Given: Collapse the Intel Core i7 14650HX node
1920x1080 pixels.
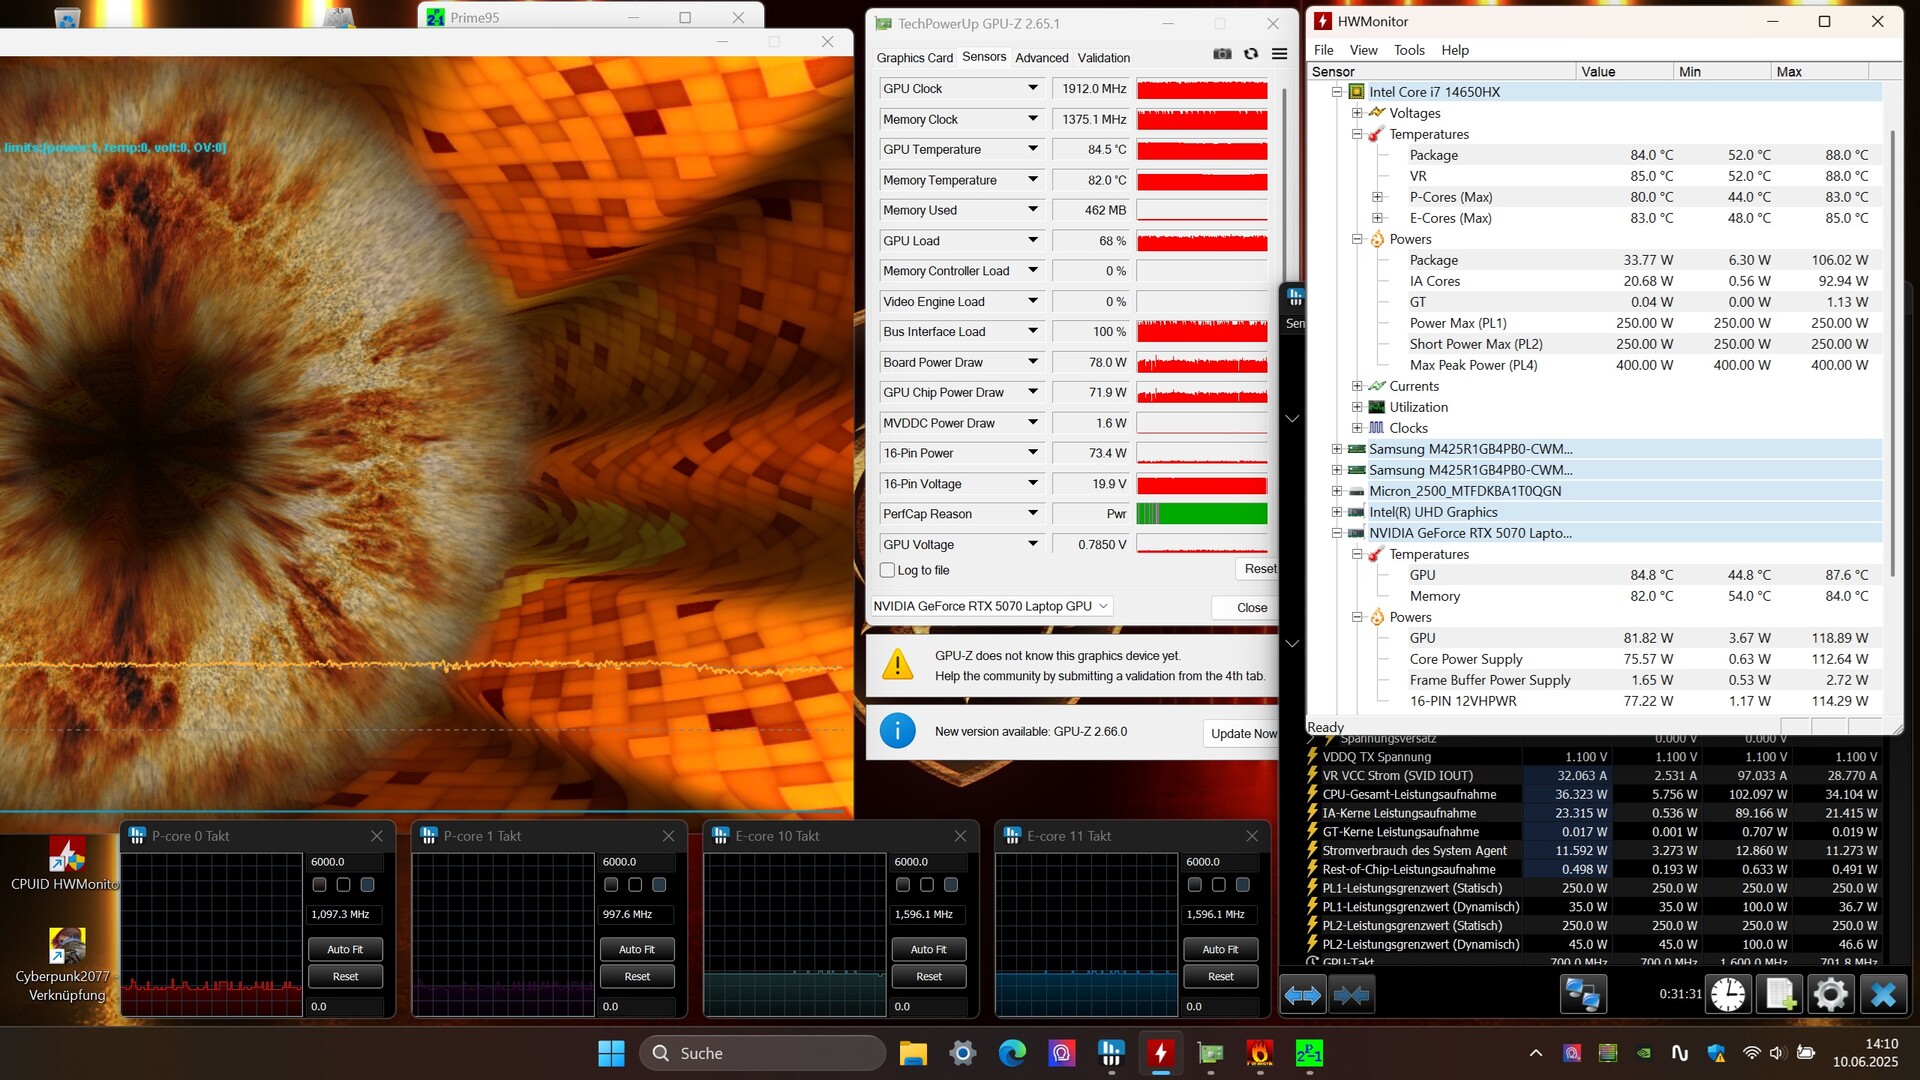Looking at the screenshot, I should pos(1337,92).
